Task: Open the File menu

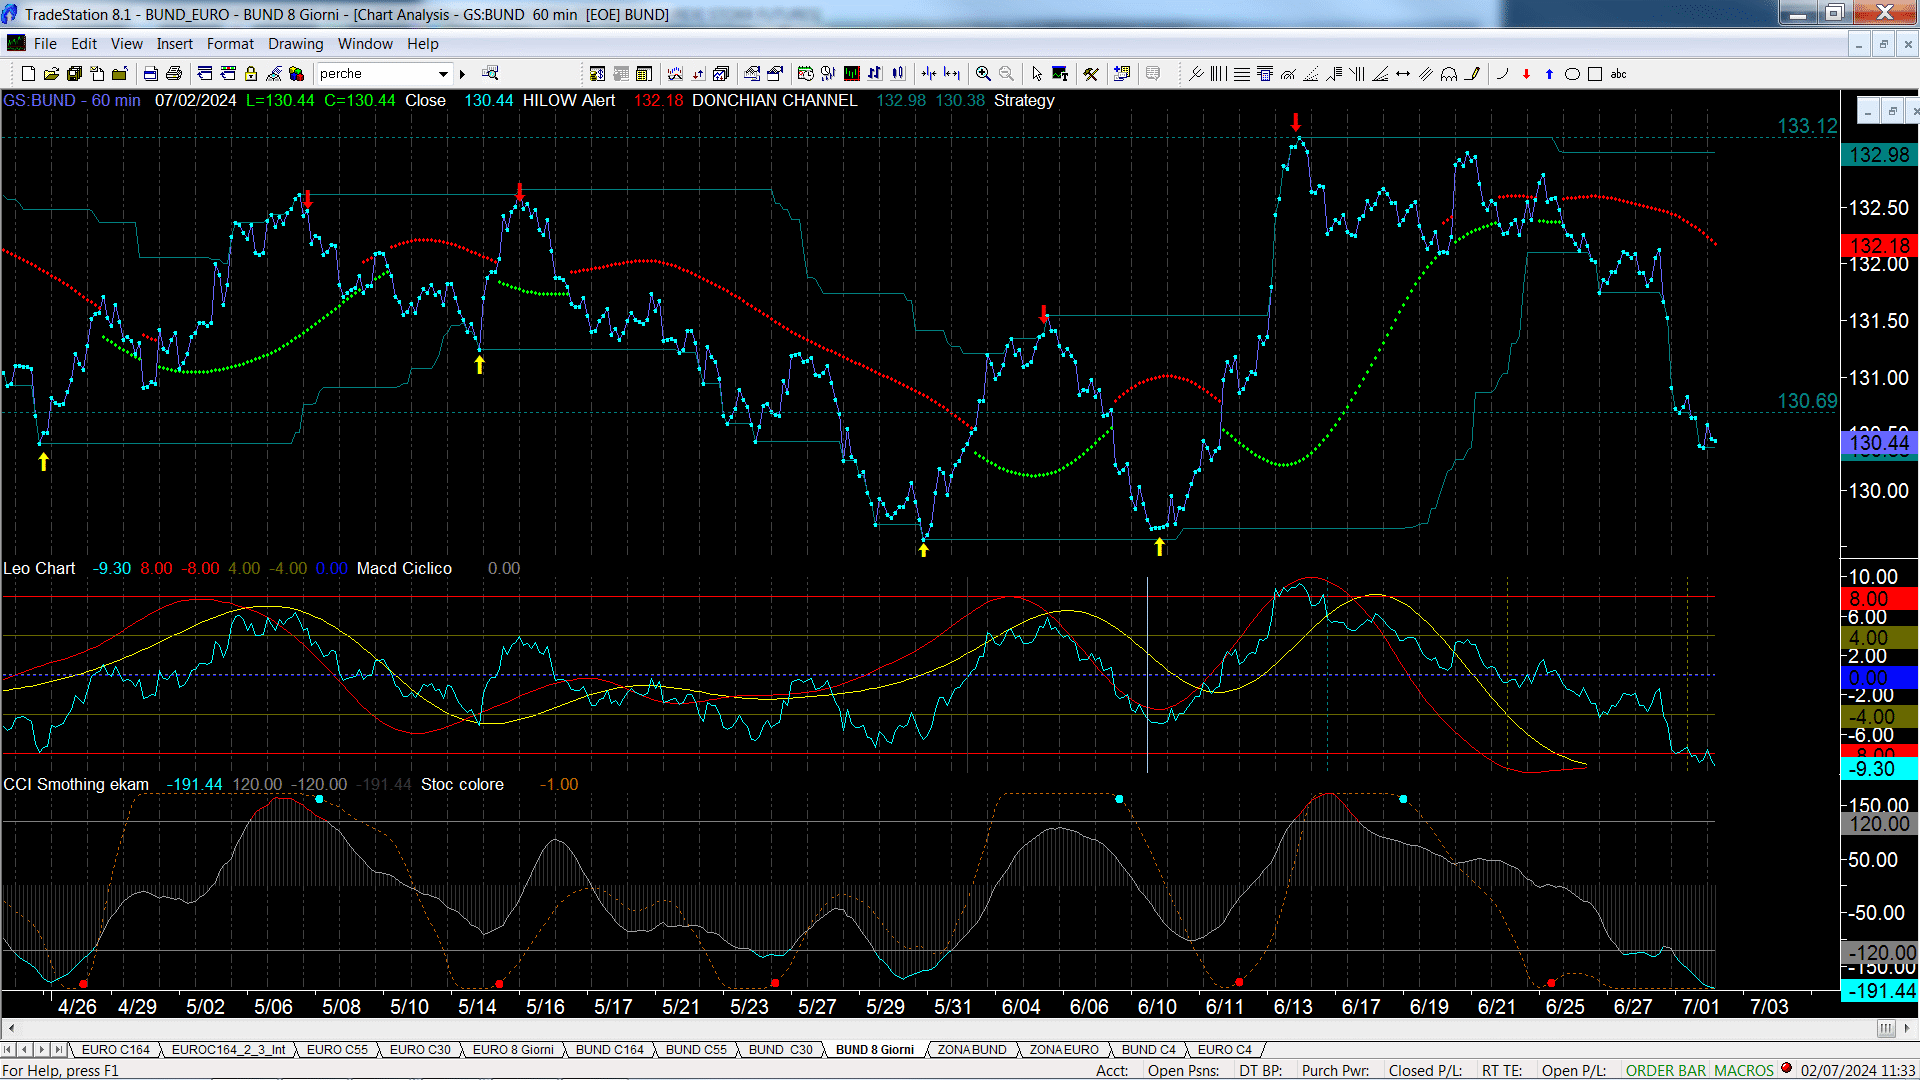Action: click(x=45, y=44)
